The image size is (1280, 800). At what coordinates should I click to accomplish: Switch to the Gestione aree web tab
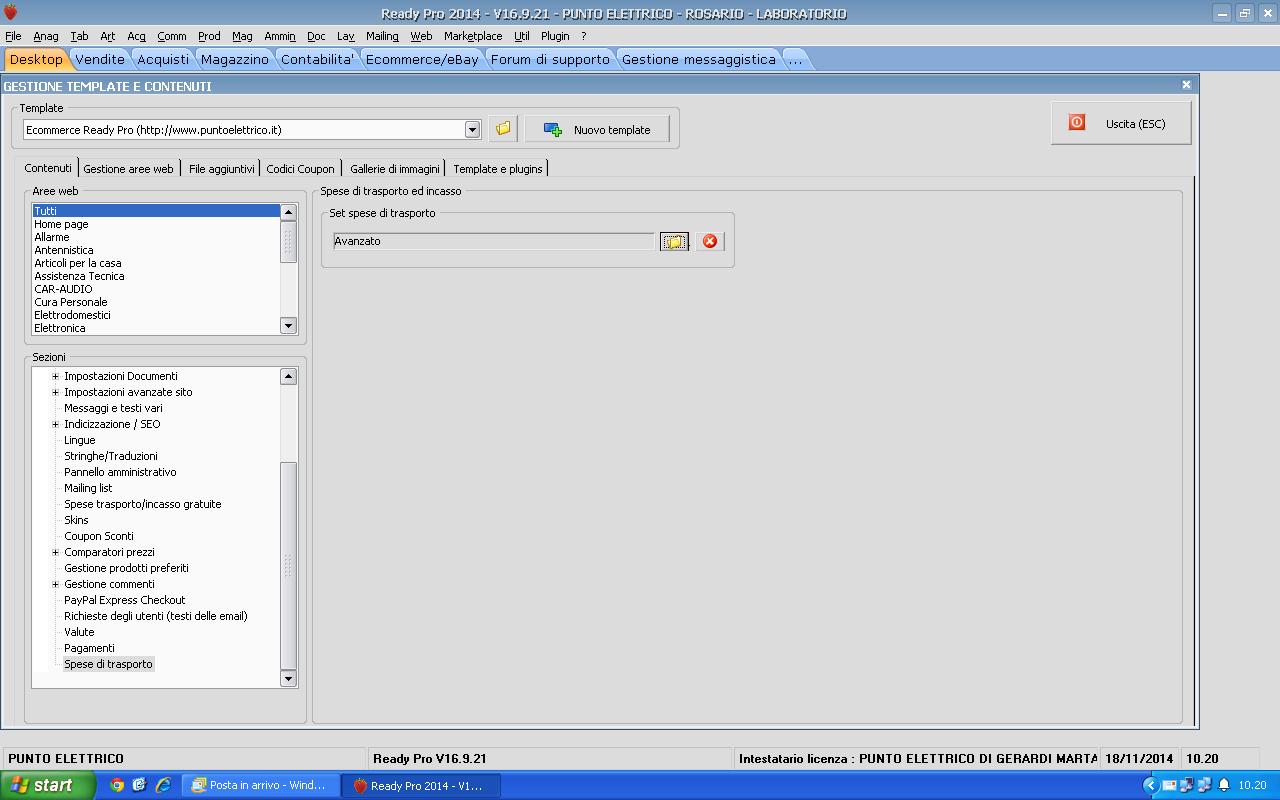128,169
